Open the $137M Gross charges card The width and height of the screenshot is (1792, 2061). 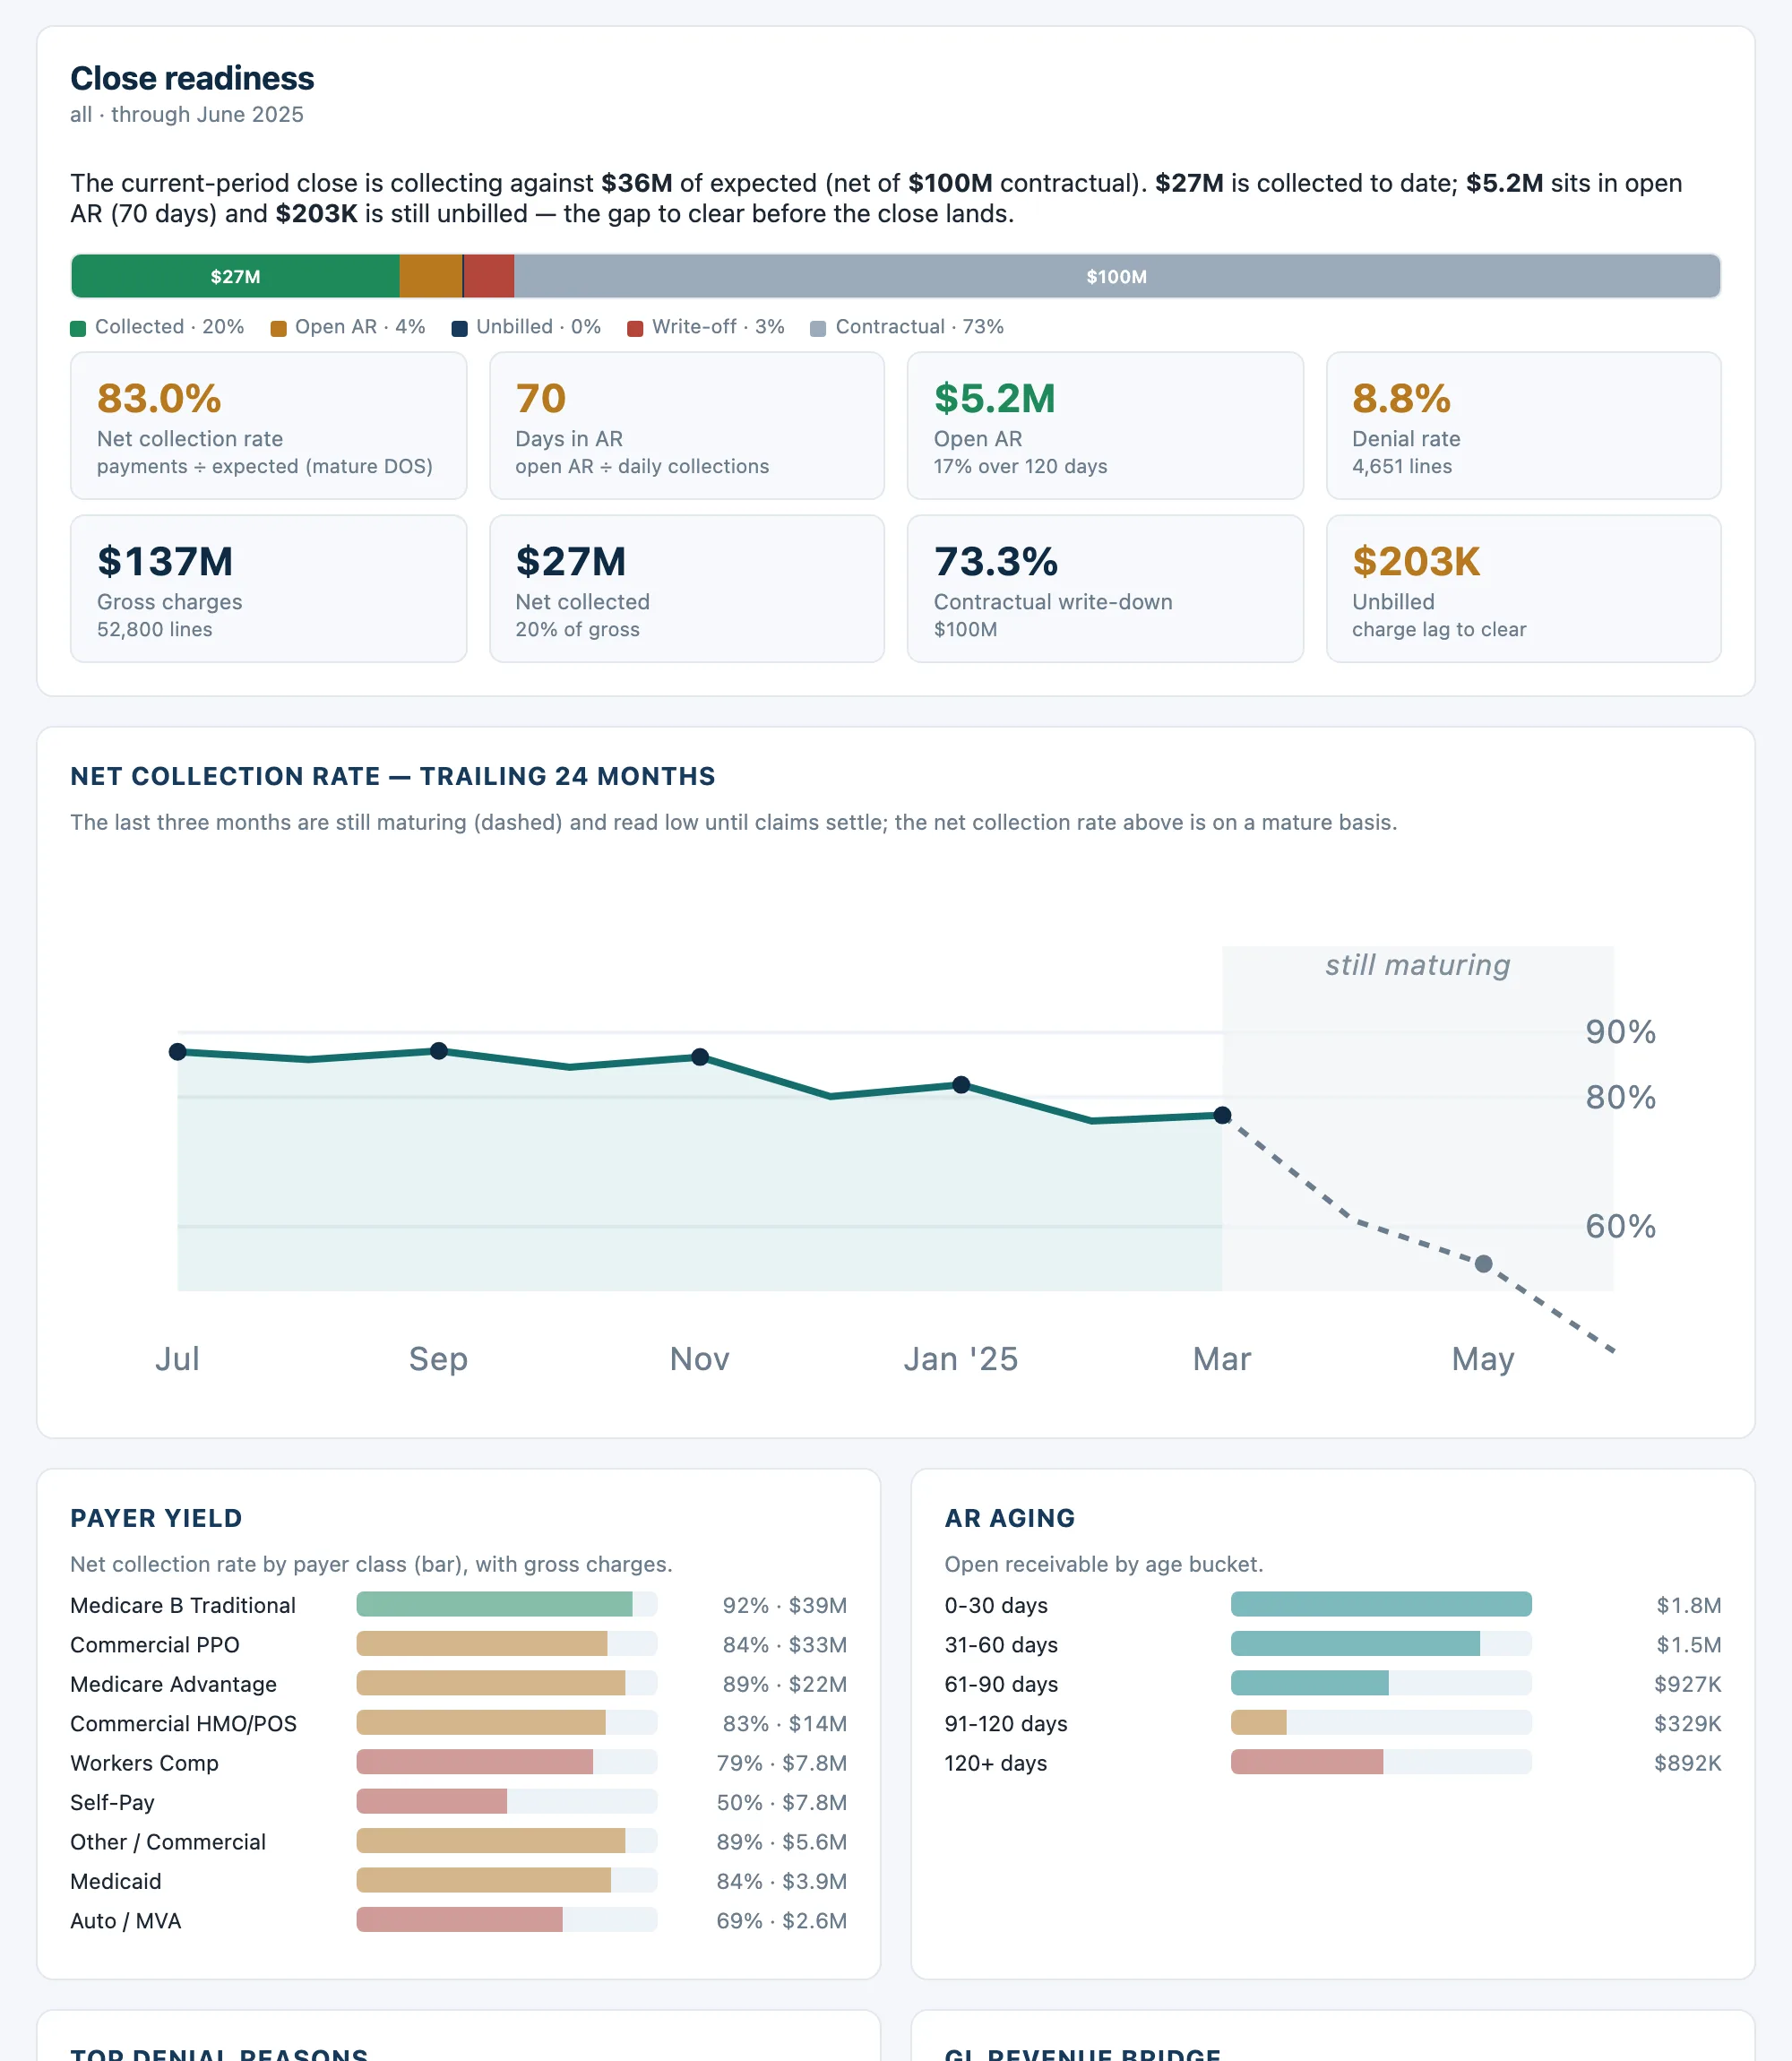pyautogui.click(x=268, y=589)
